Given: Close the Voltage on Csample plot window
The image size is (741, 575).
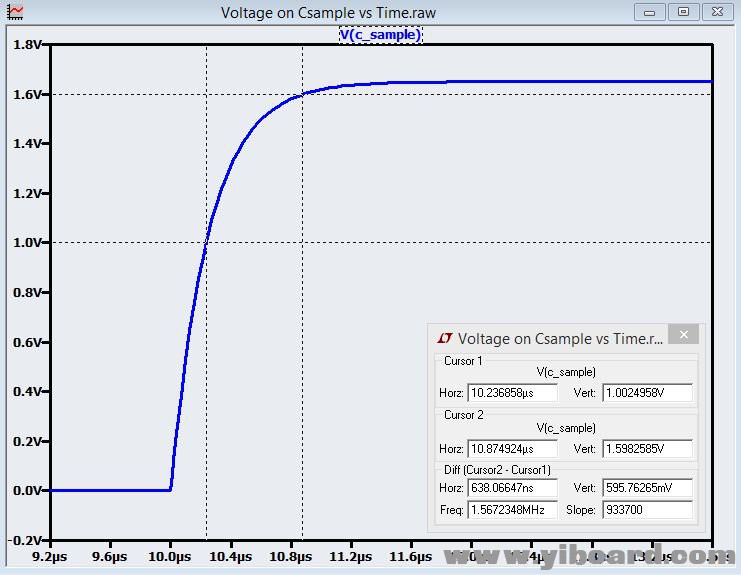Looking at the screenshot, I should pos(716,12).
